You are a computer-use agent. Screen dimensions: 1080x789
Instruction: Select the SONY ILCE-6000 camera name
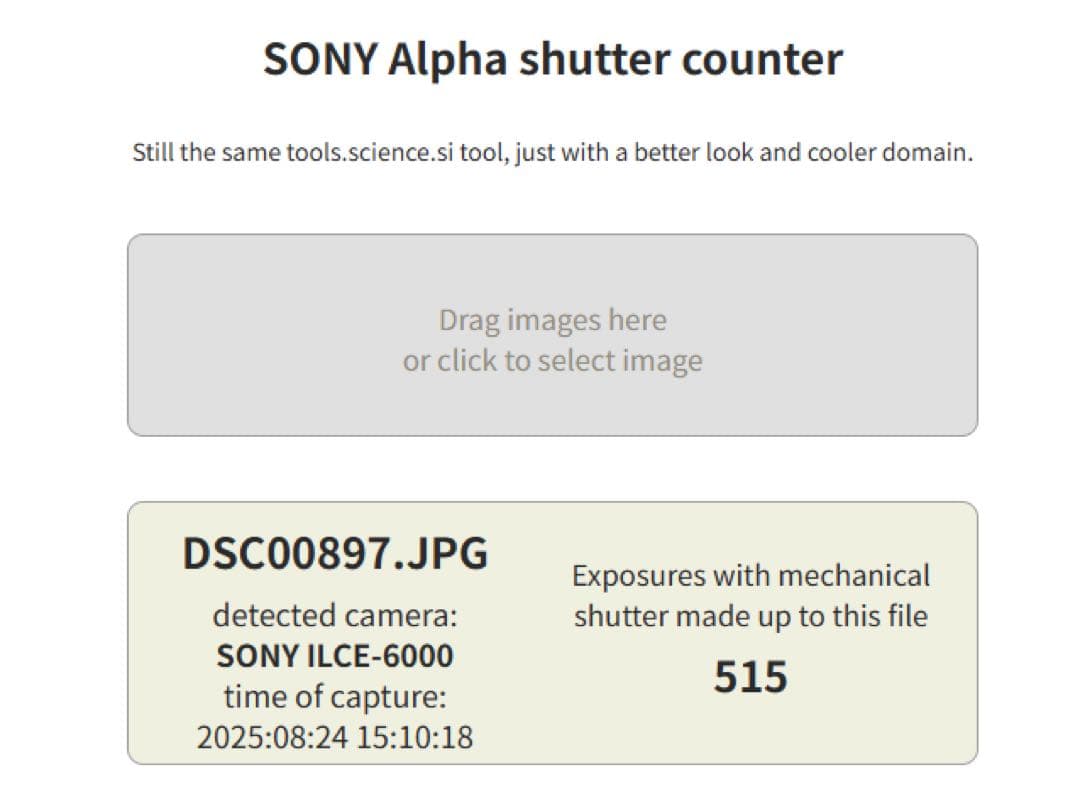pos(335,655)
